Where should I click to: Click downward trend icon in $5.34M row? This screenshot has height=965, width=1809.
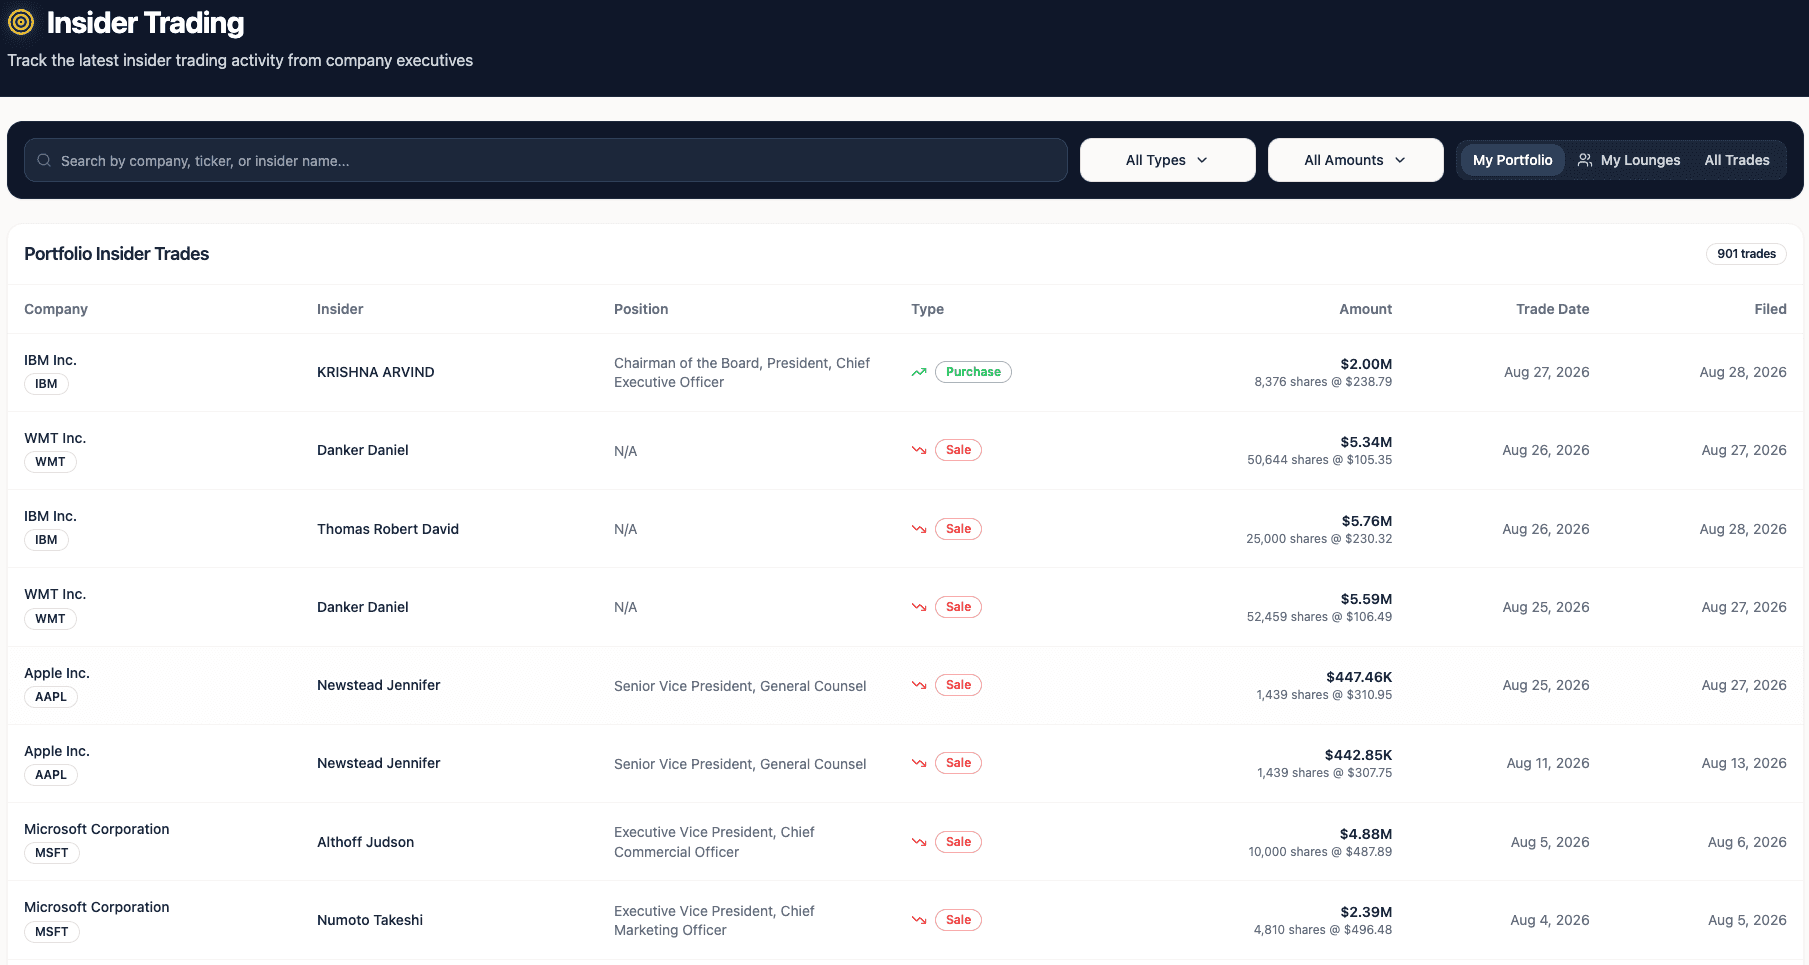tap(919, 450)
